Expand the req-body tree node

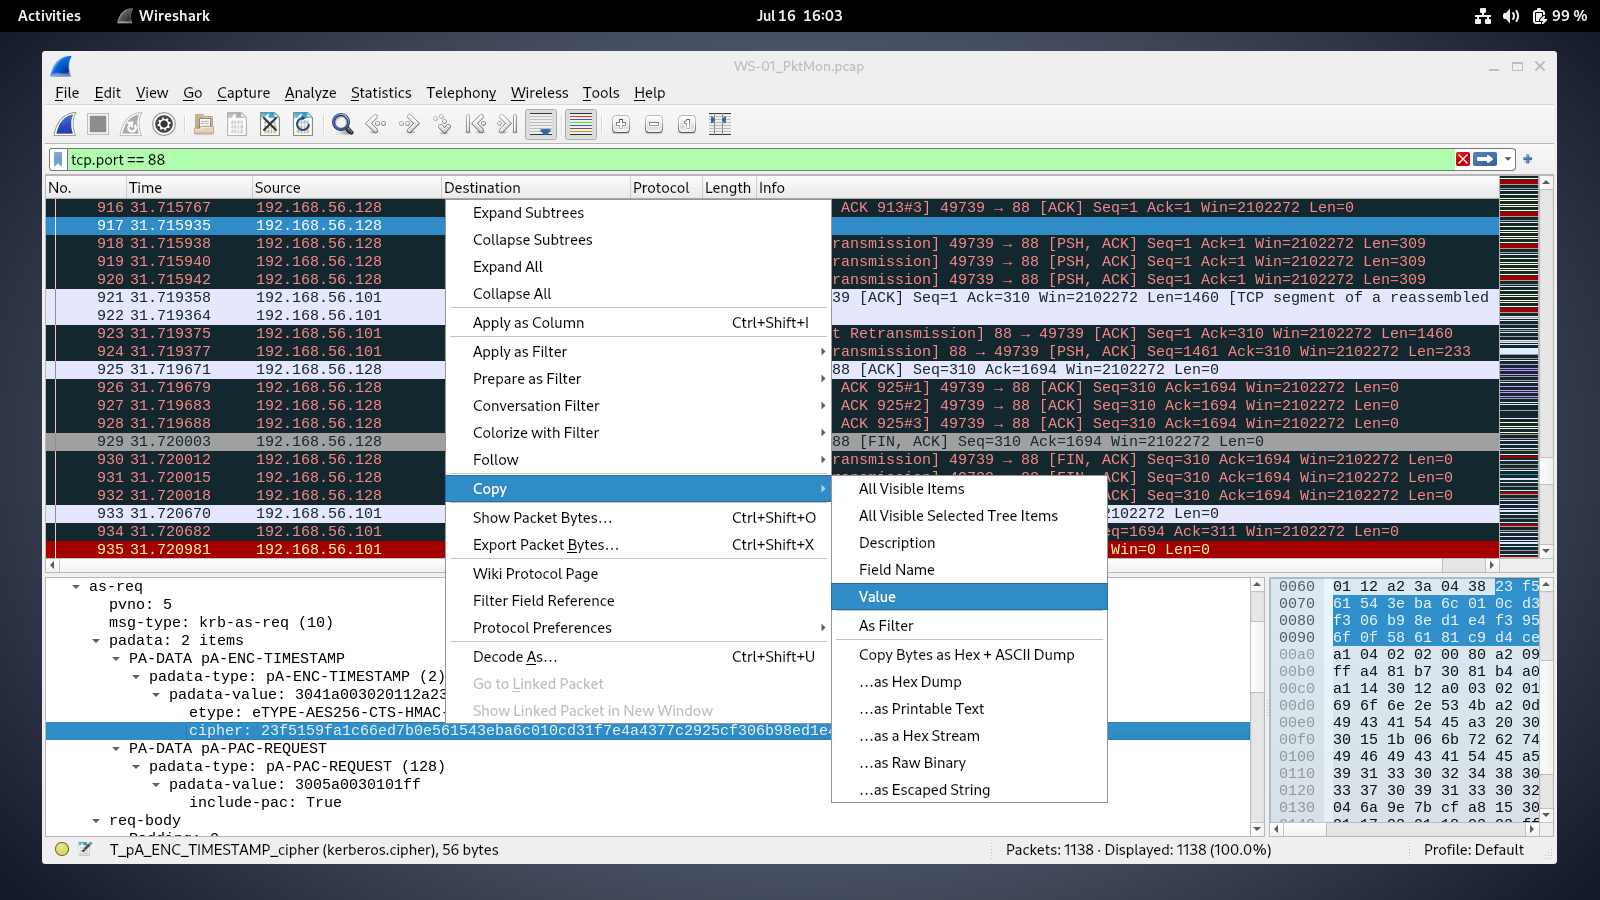pyautogui.click(x=96, y=821)
